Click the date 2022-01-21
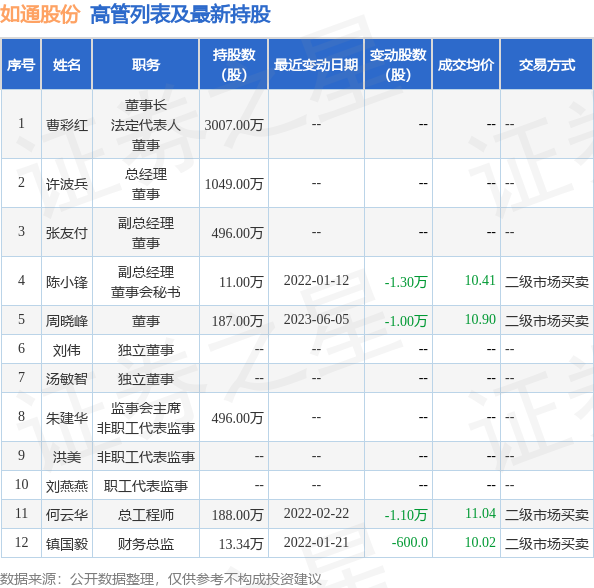This screenshot has height=588, width=594. click(316, 542)
